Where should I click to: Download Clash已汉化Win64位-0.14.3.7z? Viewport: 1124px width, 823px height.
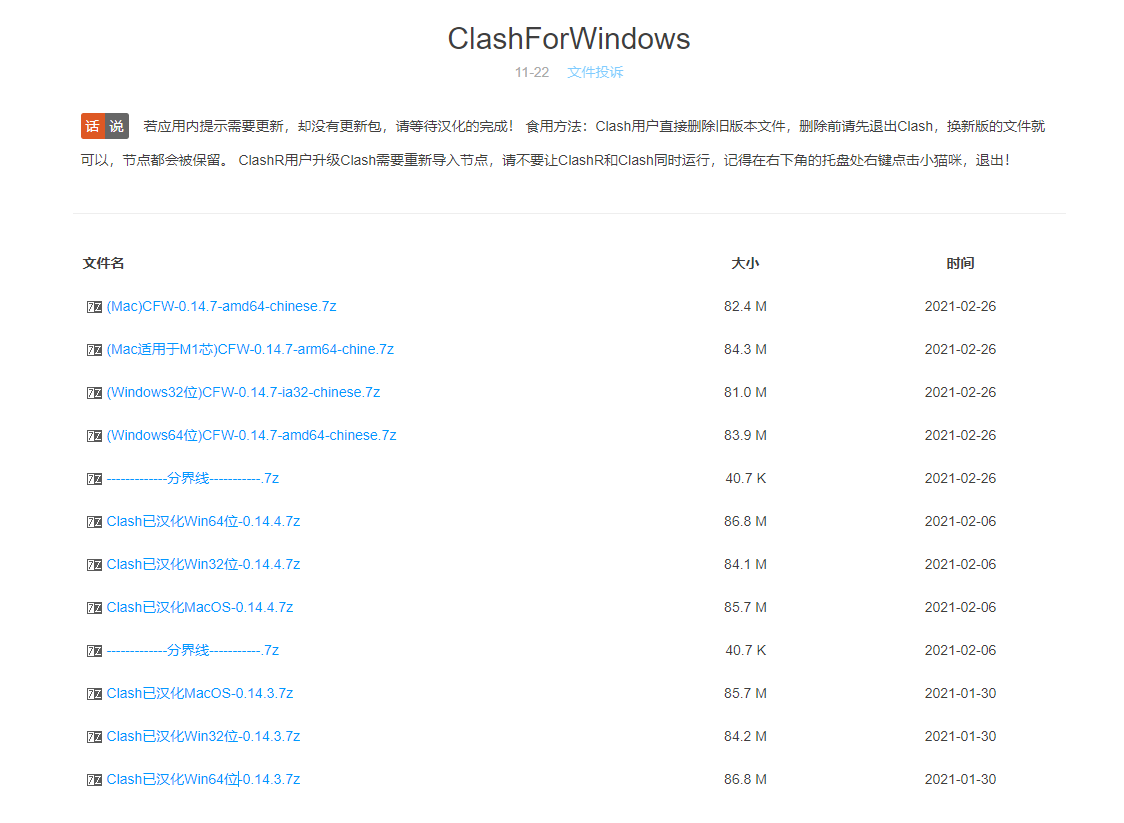tap(203, 779)
